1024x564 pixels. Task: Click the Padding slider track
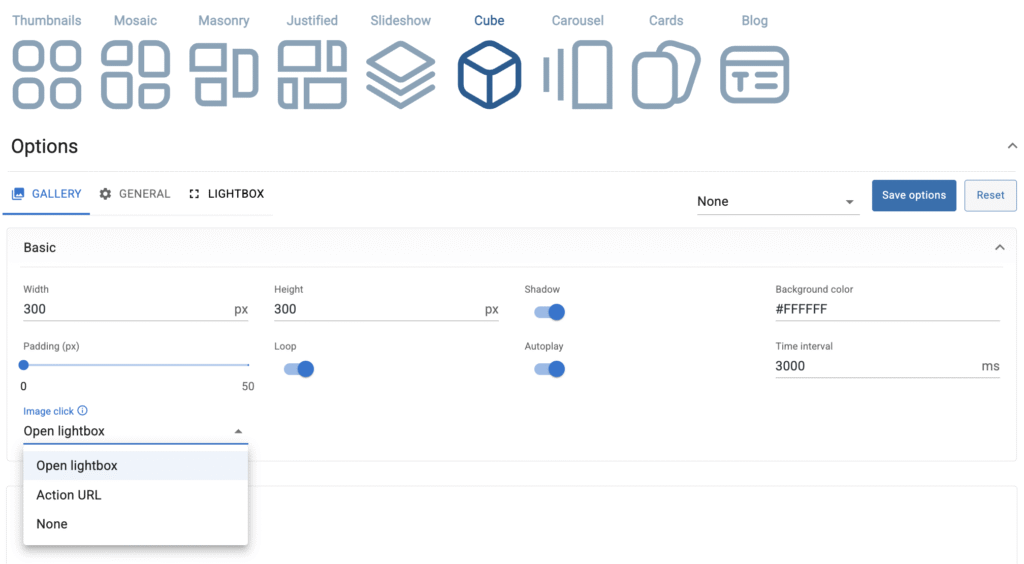coord(136,365)
